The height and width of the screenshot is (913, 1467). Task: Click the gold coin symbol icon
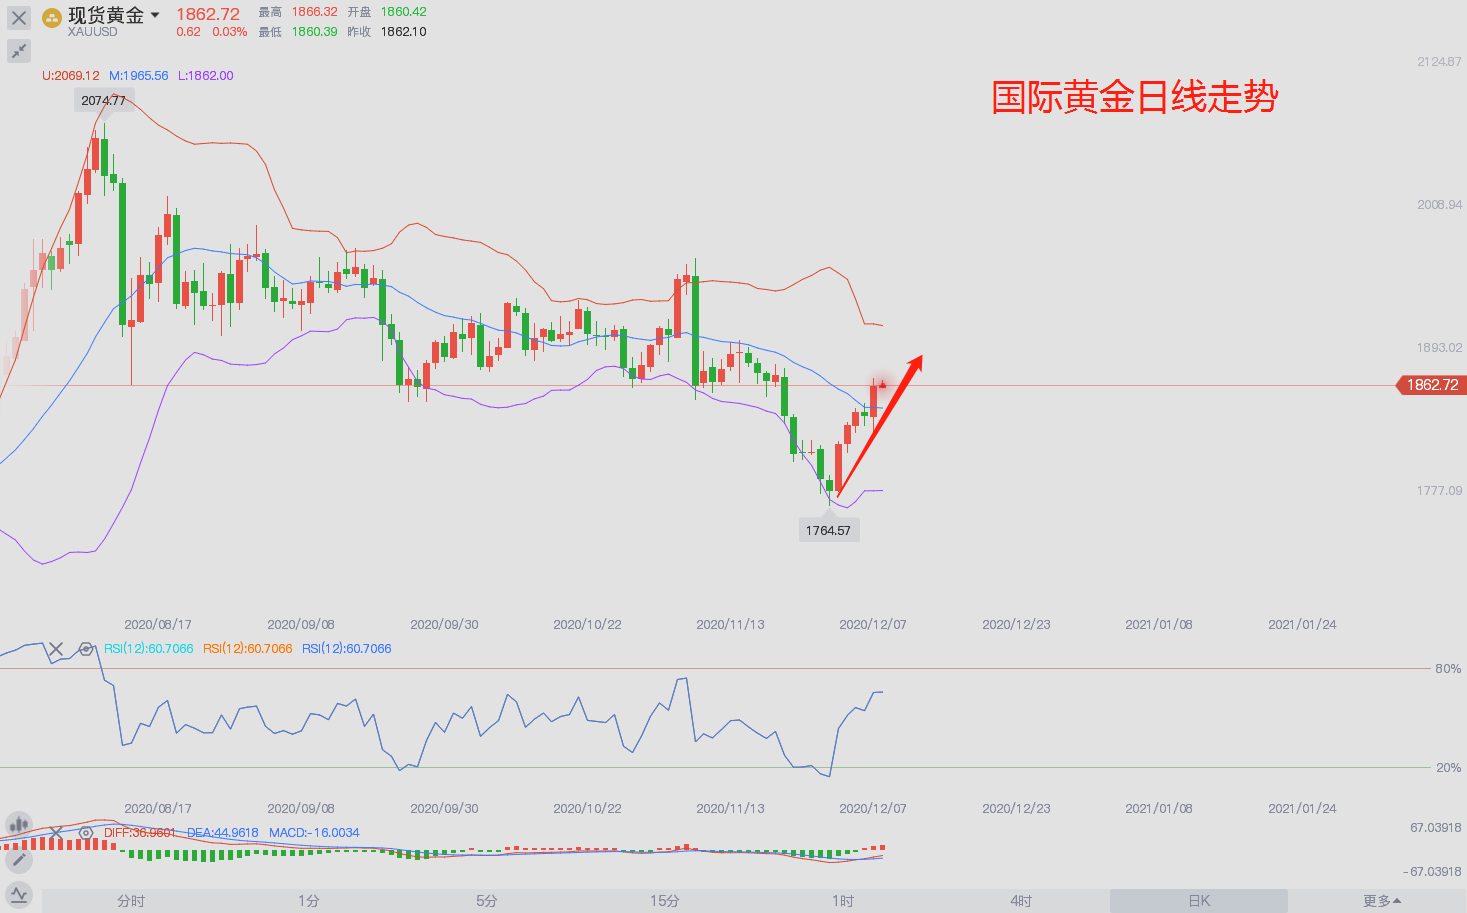(x=52, y=18)
